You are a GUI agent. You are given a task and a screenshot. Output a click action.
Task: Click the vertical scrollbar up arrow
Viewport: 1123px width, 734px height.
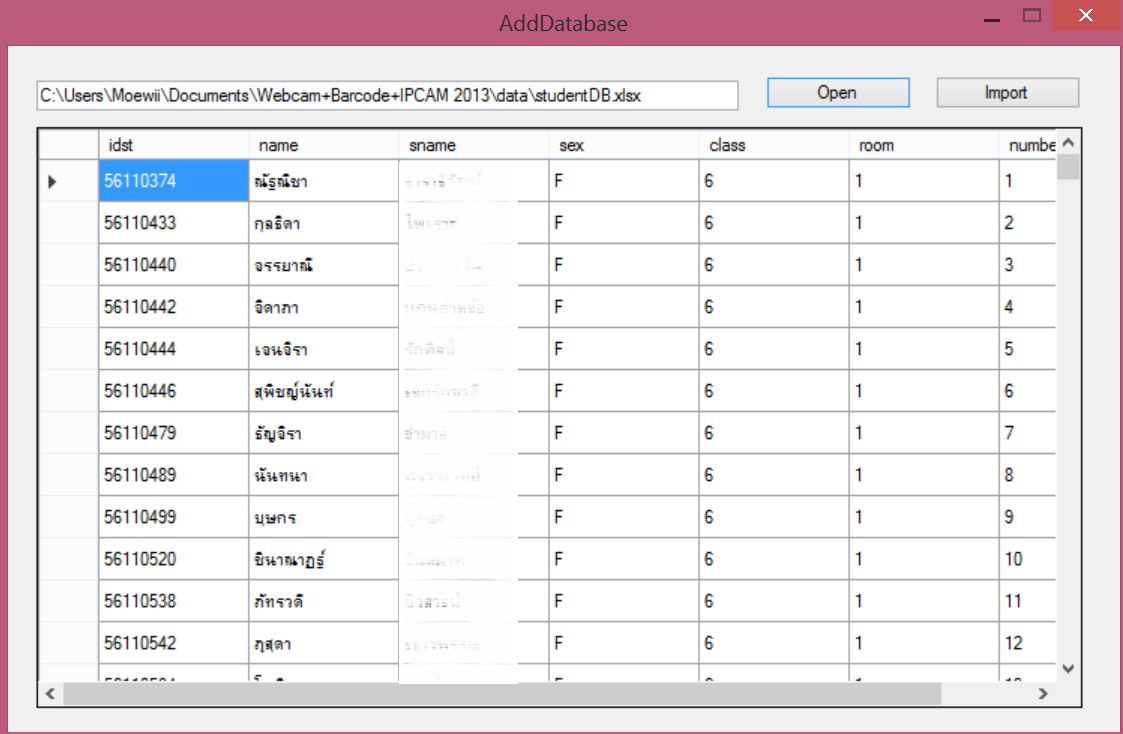click(1067, 143)
